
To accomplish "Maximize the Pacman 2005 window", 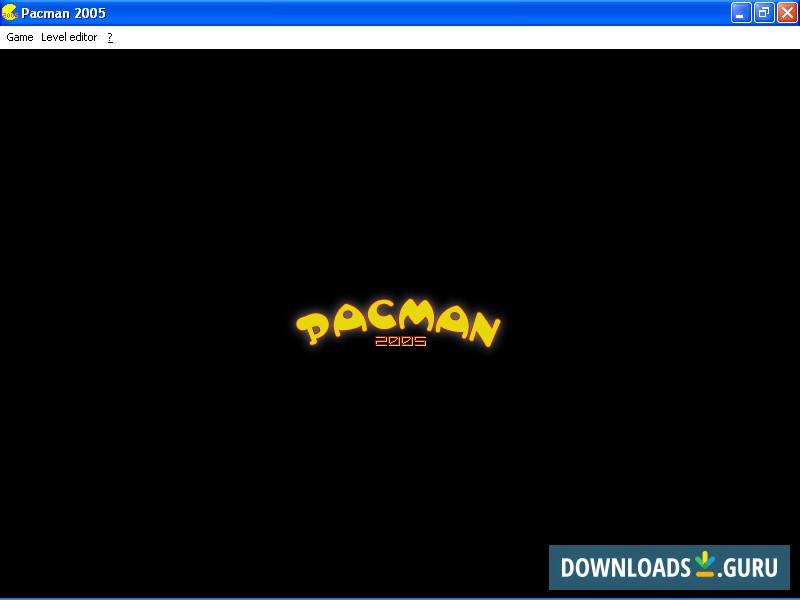I will (x=762, y=13).
